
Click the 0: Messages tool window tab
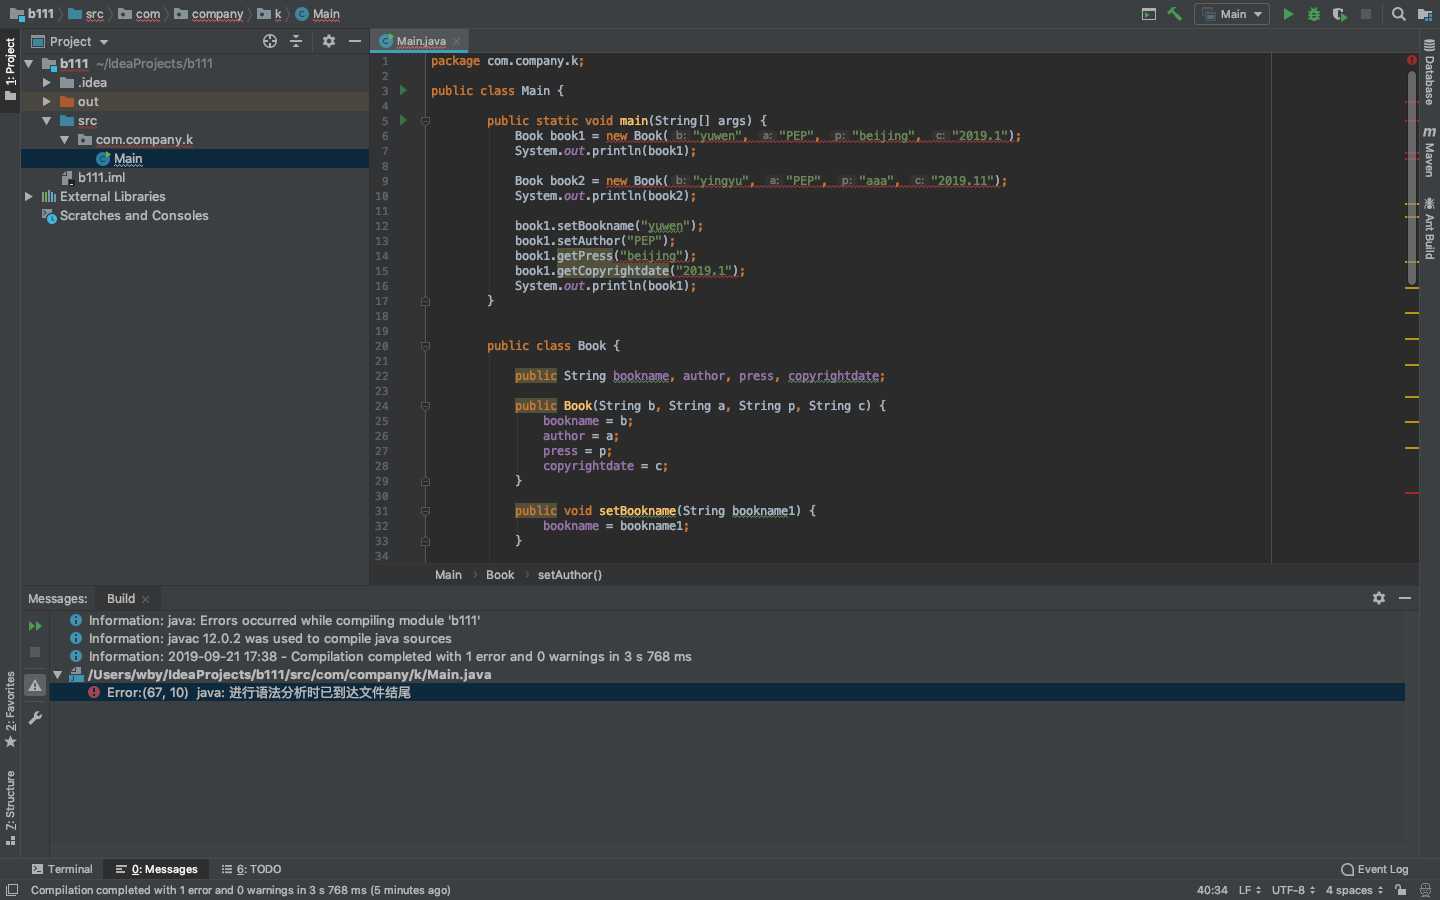[x=157, y=869]
